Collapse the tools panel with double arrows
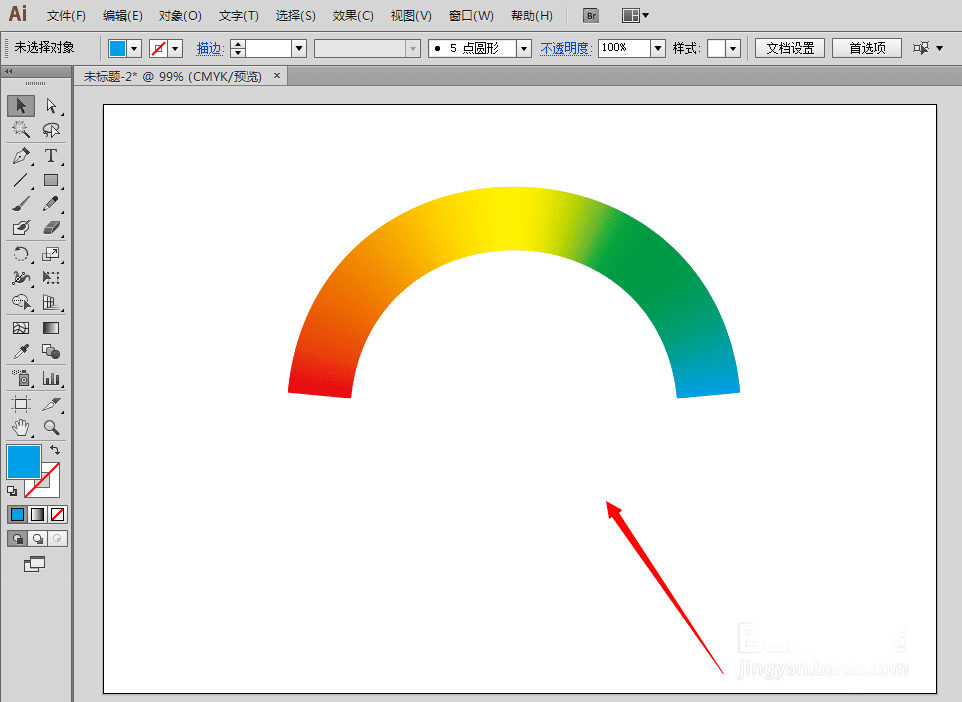962x702 pixels. [x=9, y=72]
